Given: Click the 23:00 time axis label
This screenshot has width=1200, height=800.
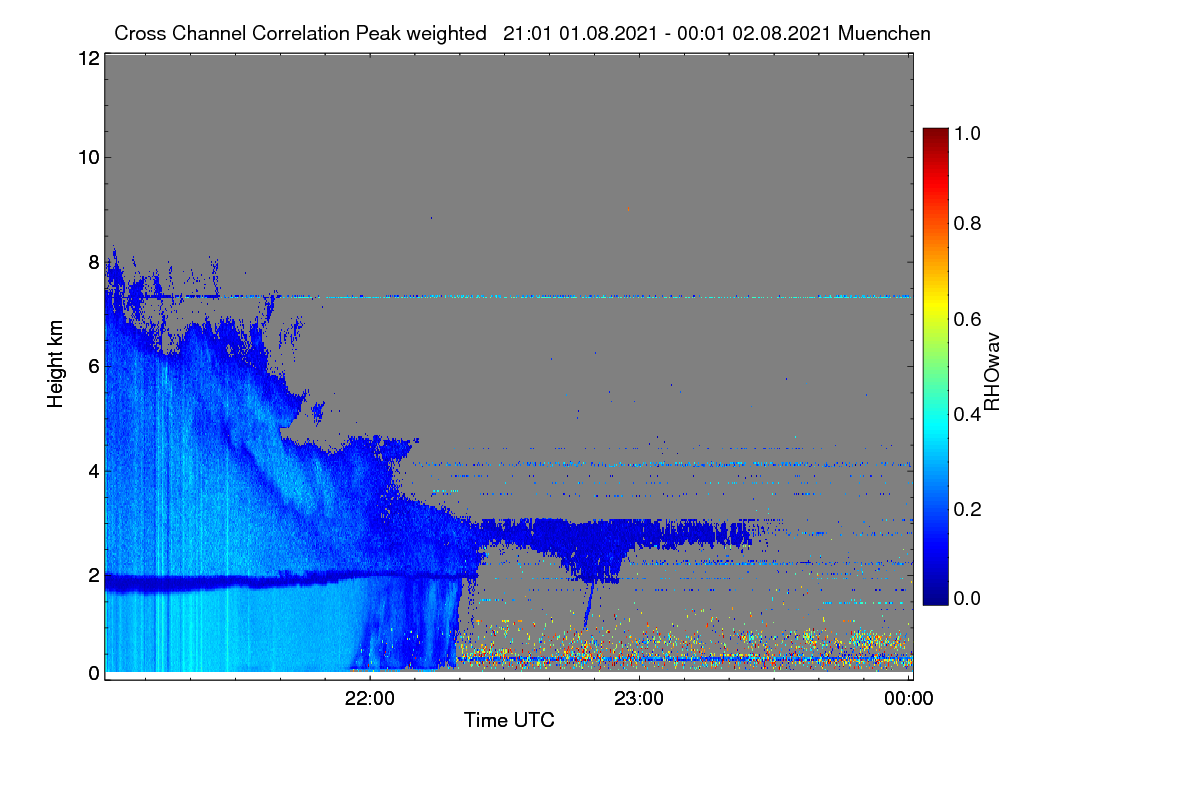Looking at the screenshot, I should tap(639, 699).
